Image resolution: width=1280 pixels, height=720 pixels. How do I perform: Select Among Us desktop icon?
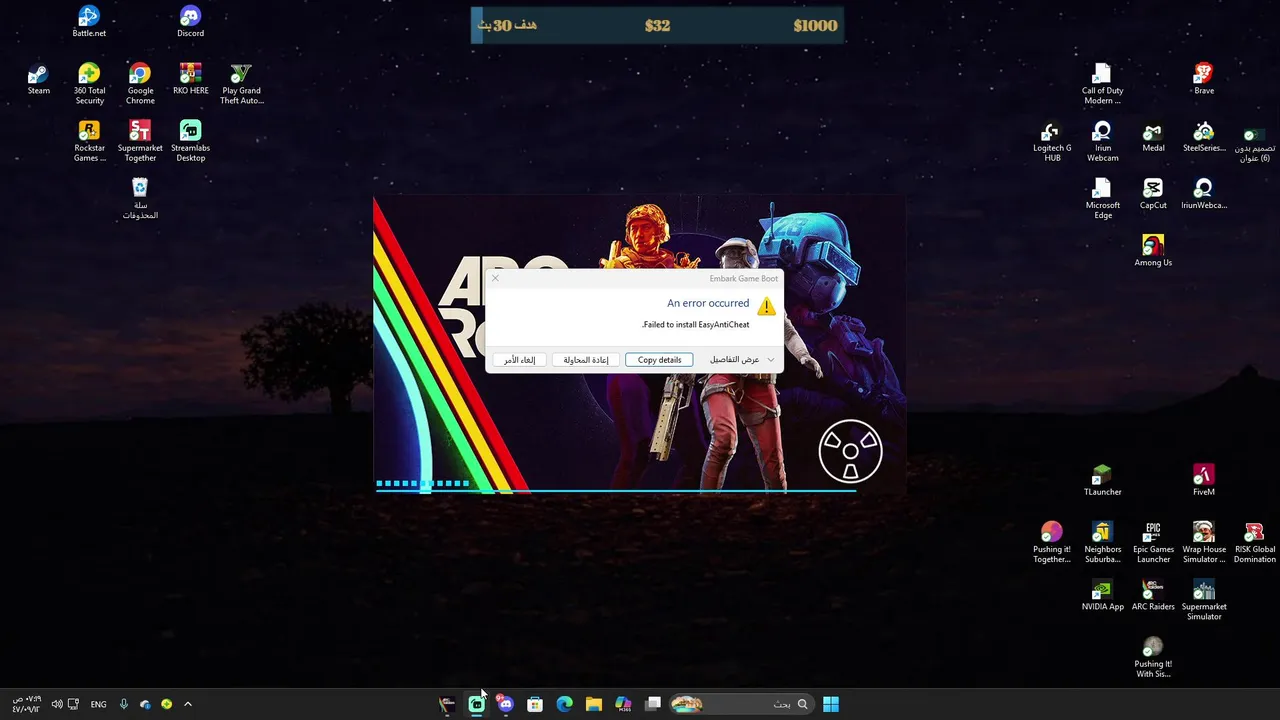click(1153, 251)
